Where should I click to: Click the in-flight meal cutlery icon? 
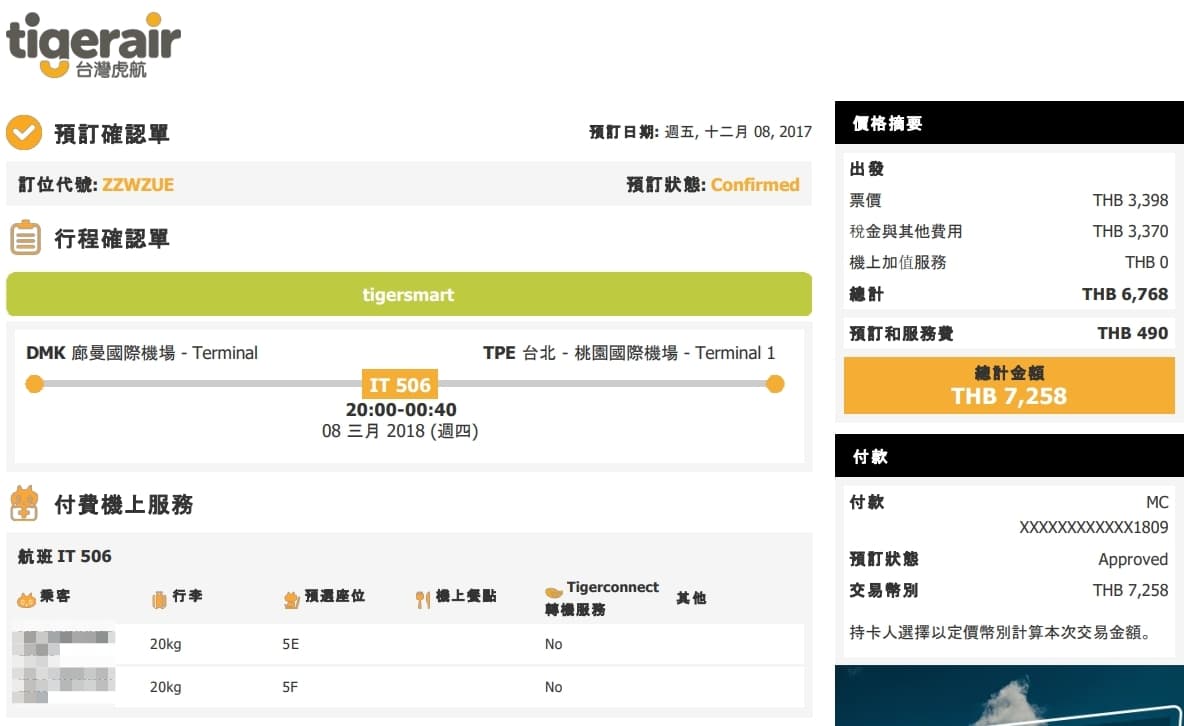pyautogui.click(x=423, y=600)
